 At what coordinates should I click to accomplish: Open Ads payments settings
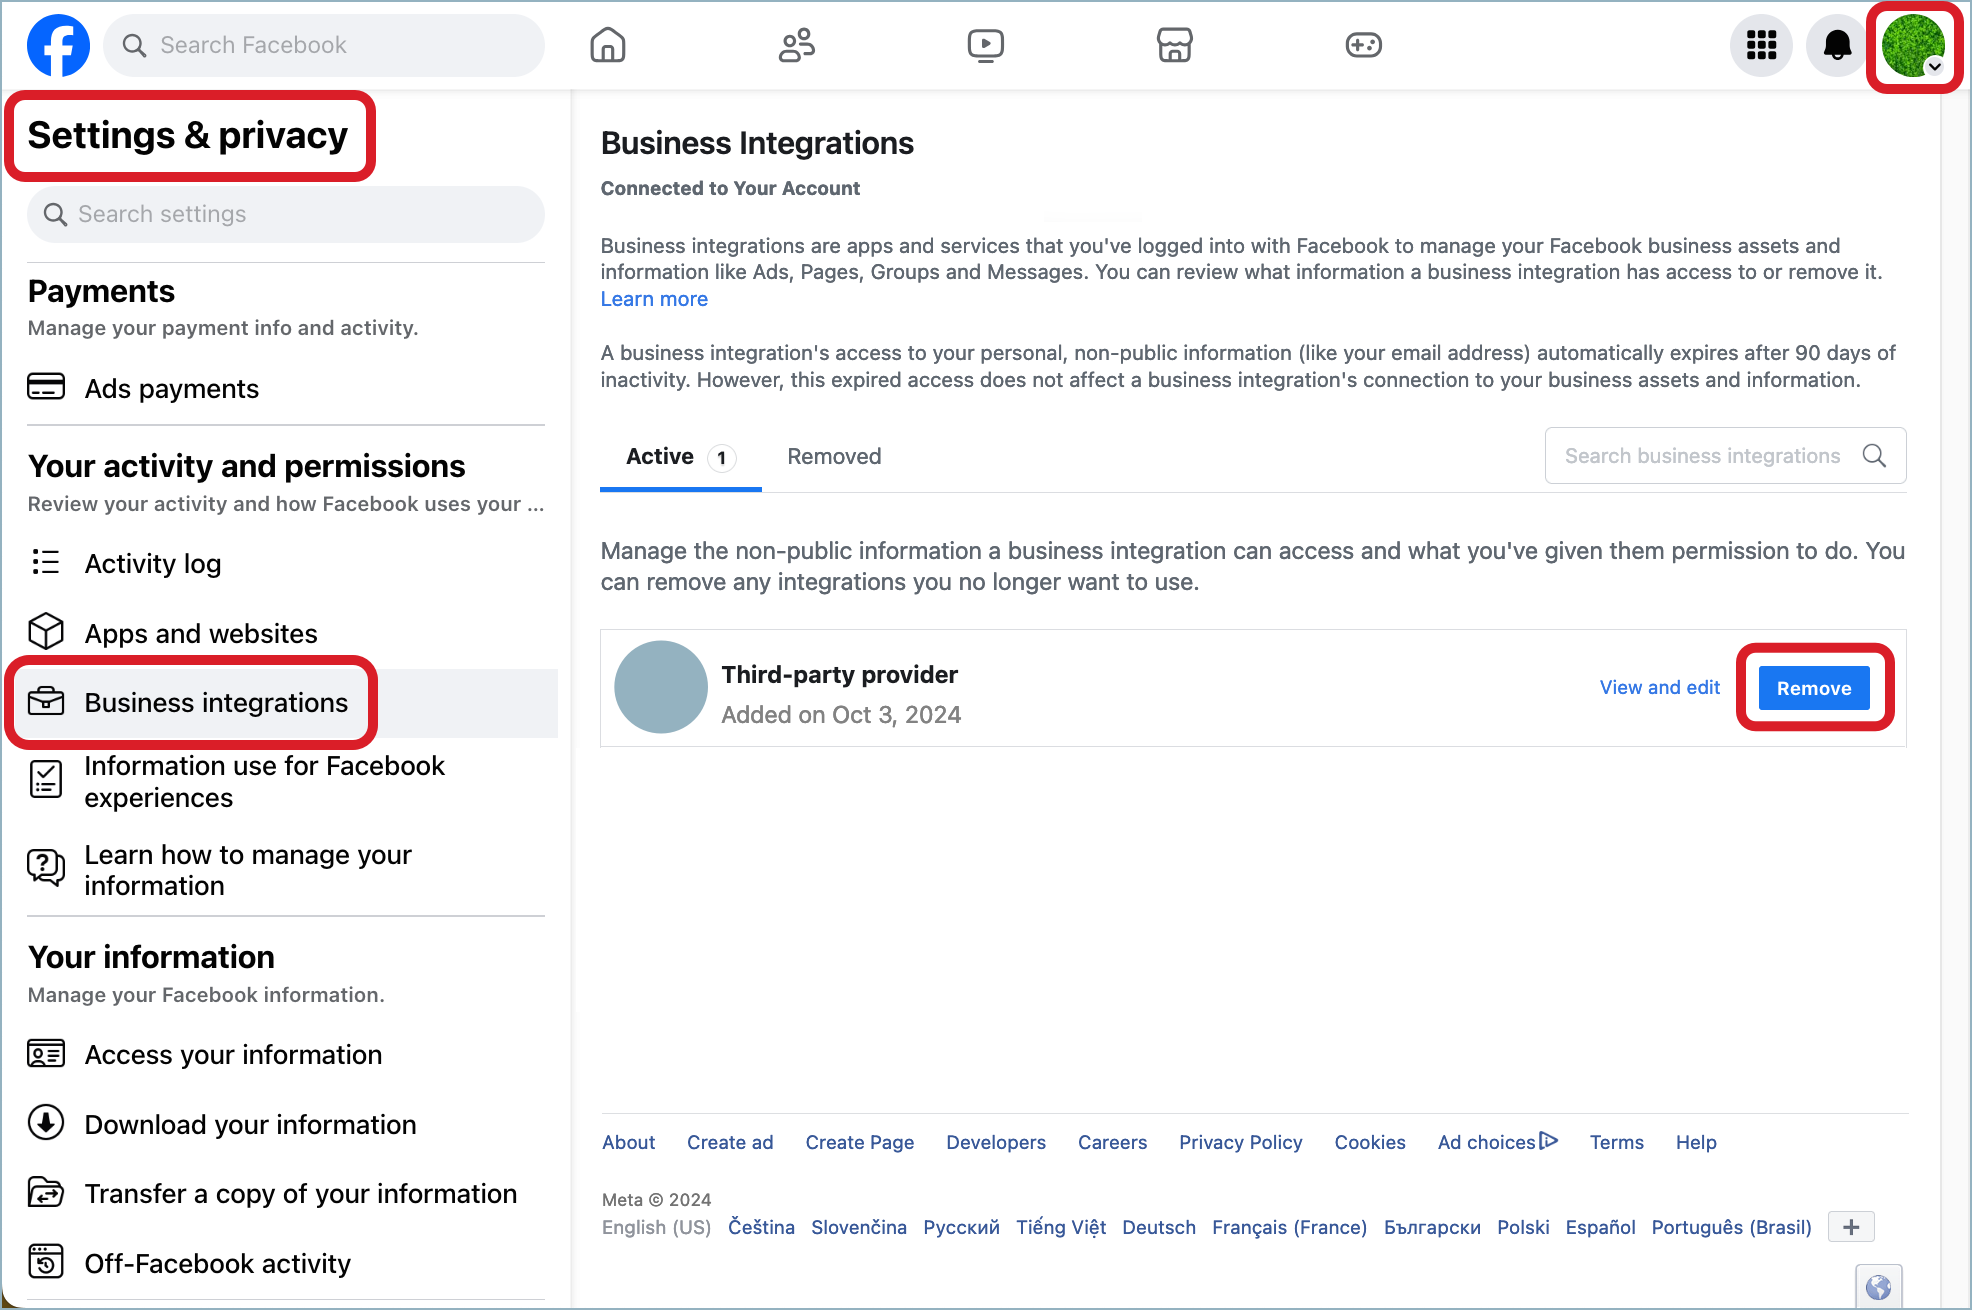[x=171, y=388]
